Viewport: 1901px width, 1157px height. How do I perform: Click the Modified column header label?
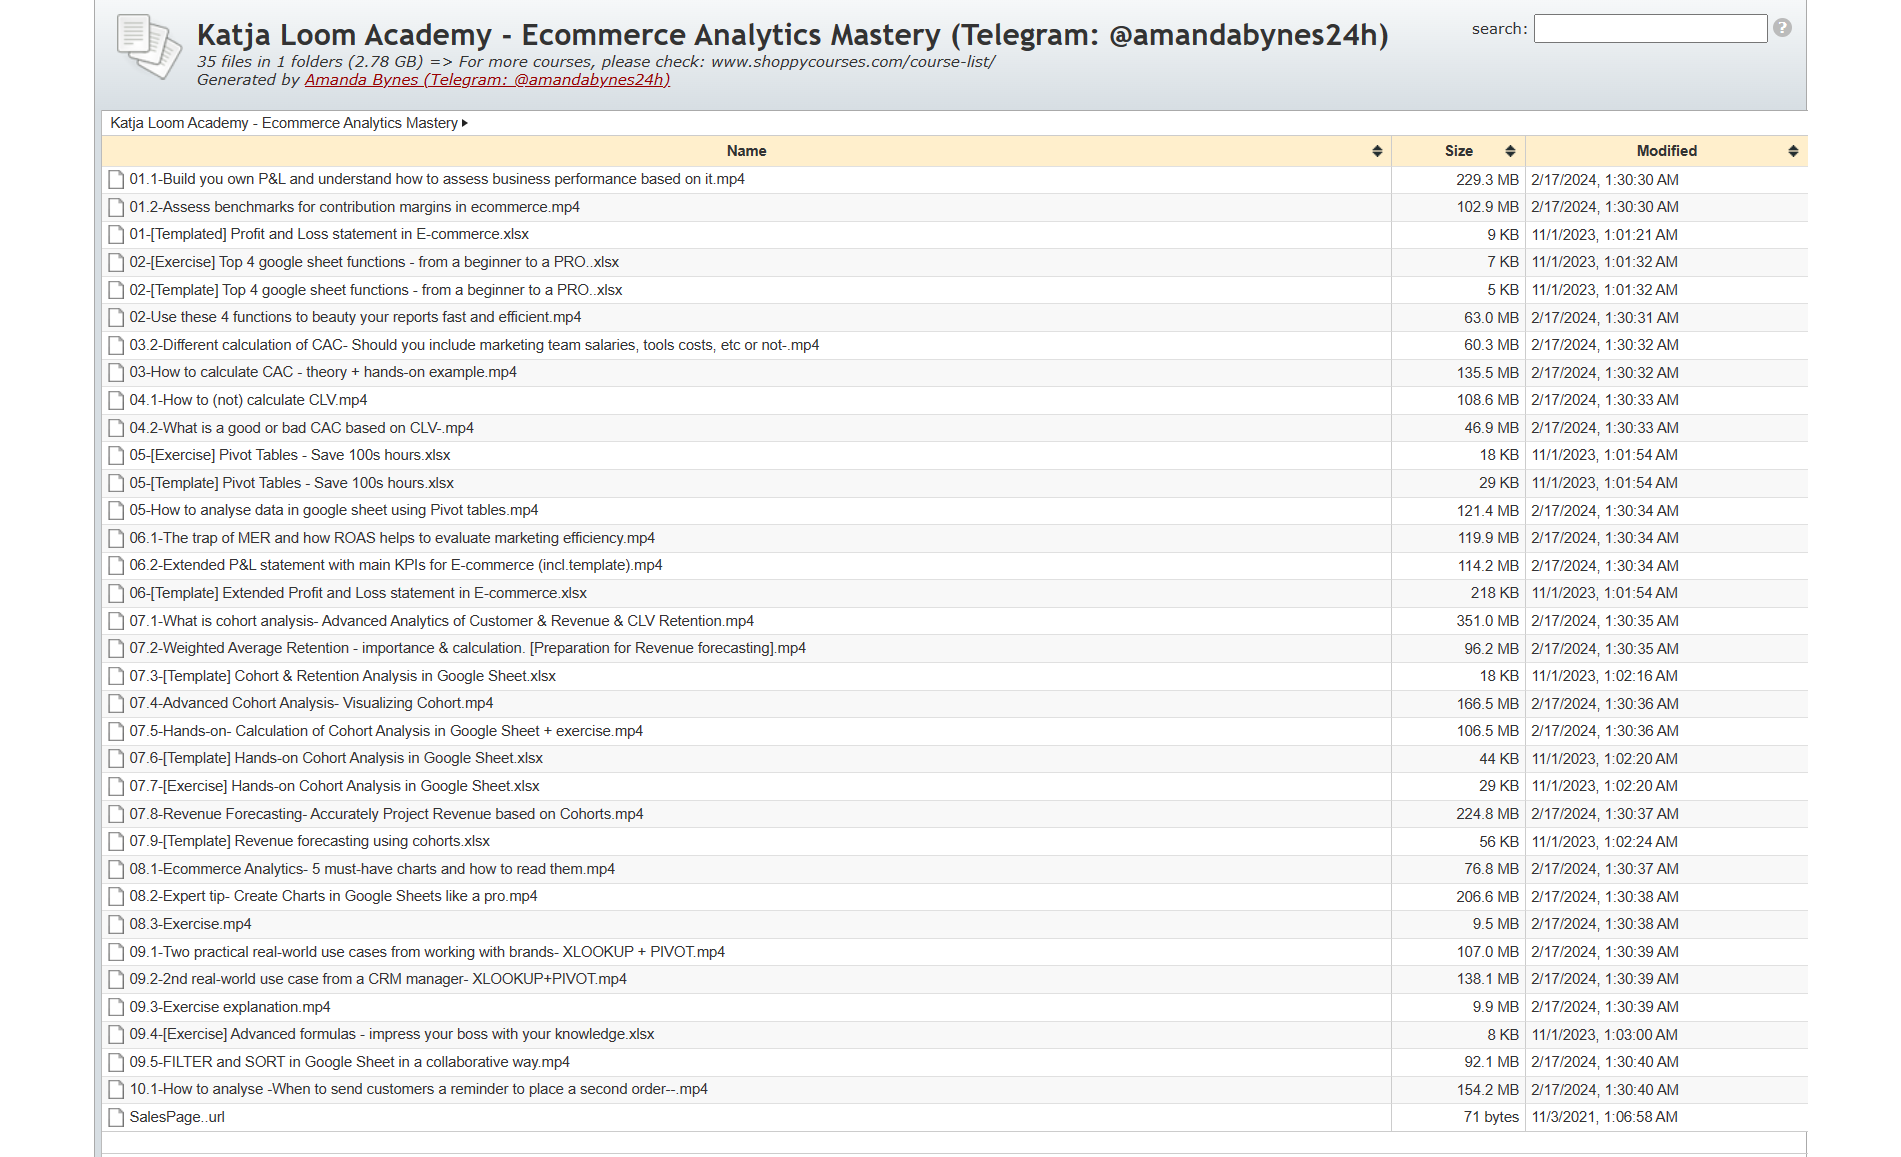pos(1666,151)
